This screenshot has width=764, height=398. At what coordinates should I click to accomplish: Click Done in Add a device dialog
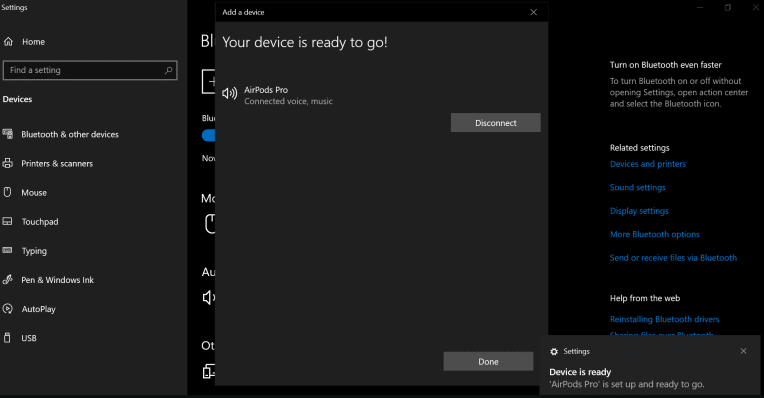point(488,361)
